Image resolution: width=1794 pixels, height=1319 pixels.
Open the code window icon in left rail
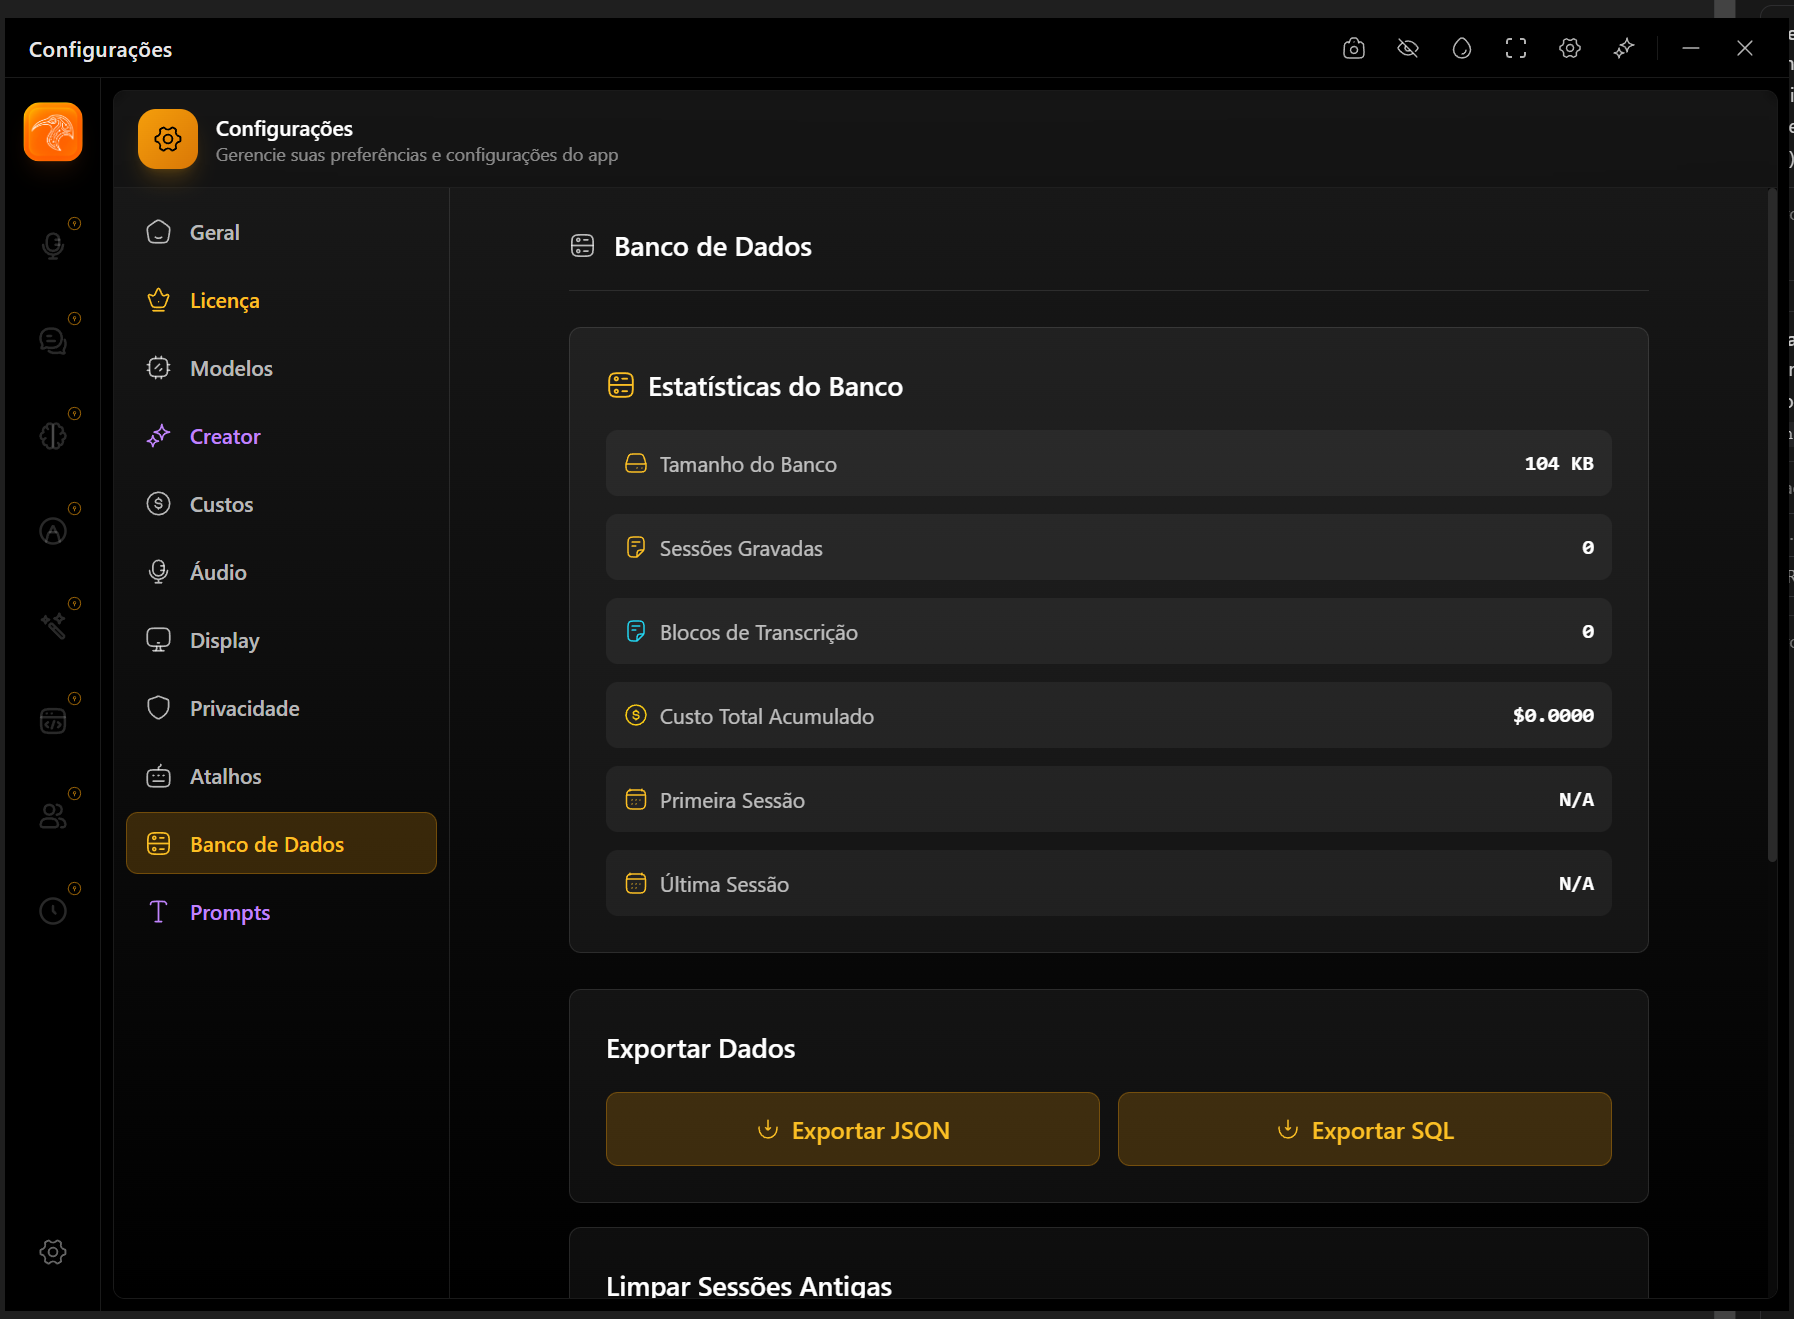(x=53, y=720)
